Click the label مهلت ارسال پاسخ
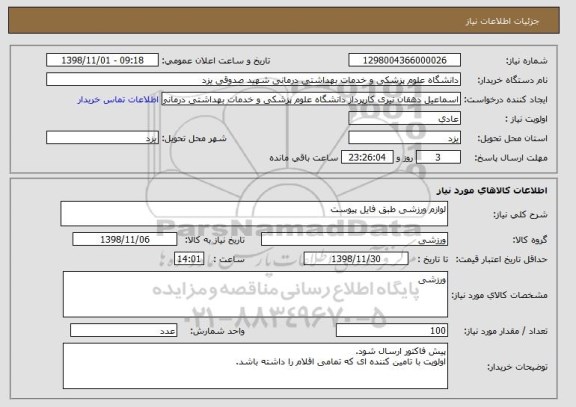This screenshot has width=576, height=407. click(511, 158)
